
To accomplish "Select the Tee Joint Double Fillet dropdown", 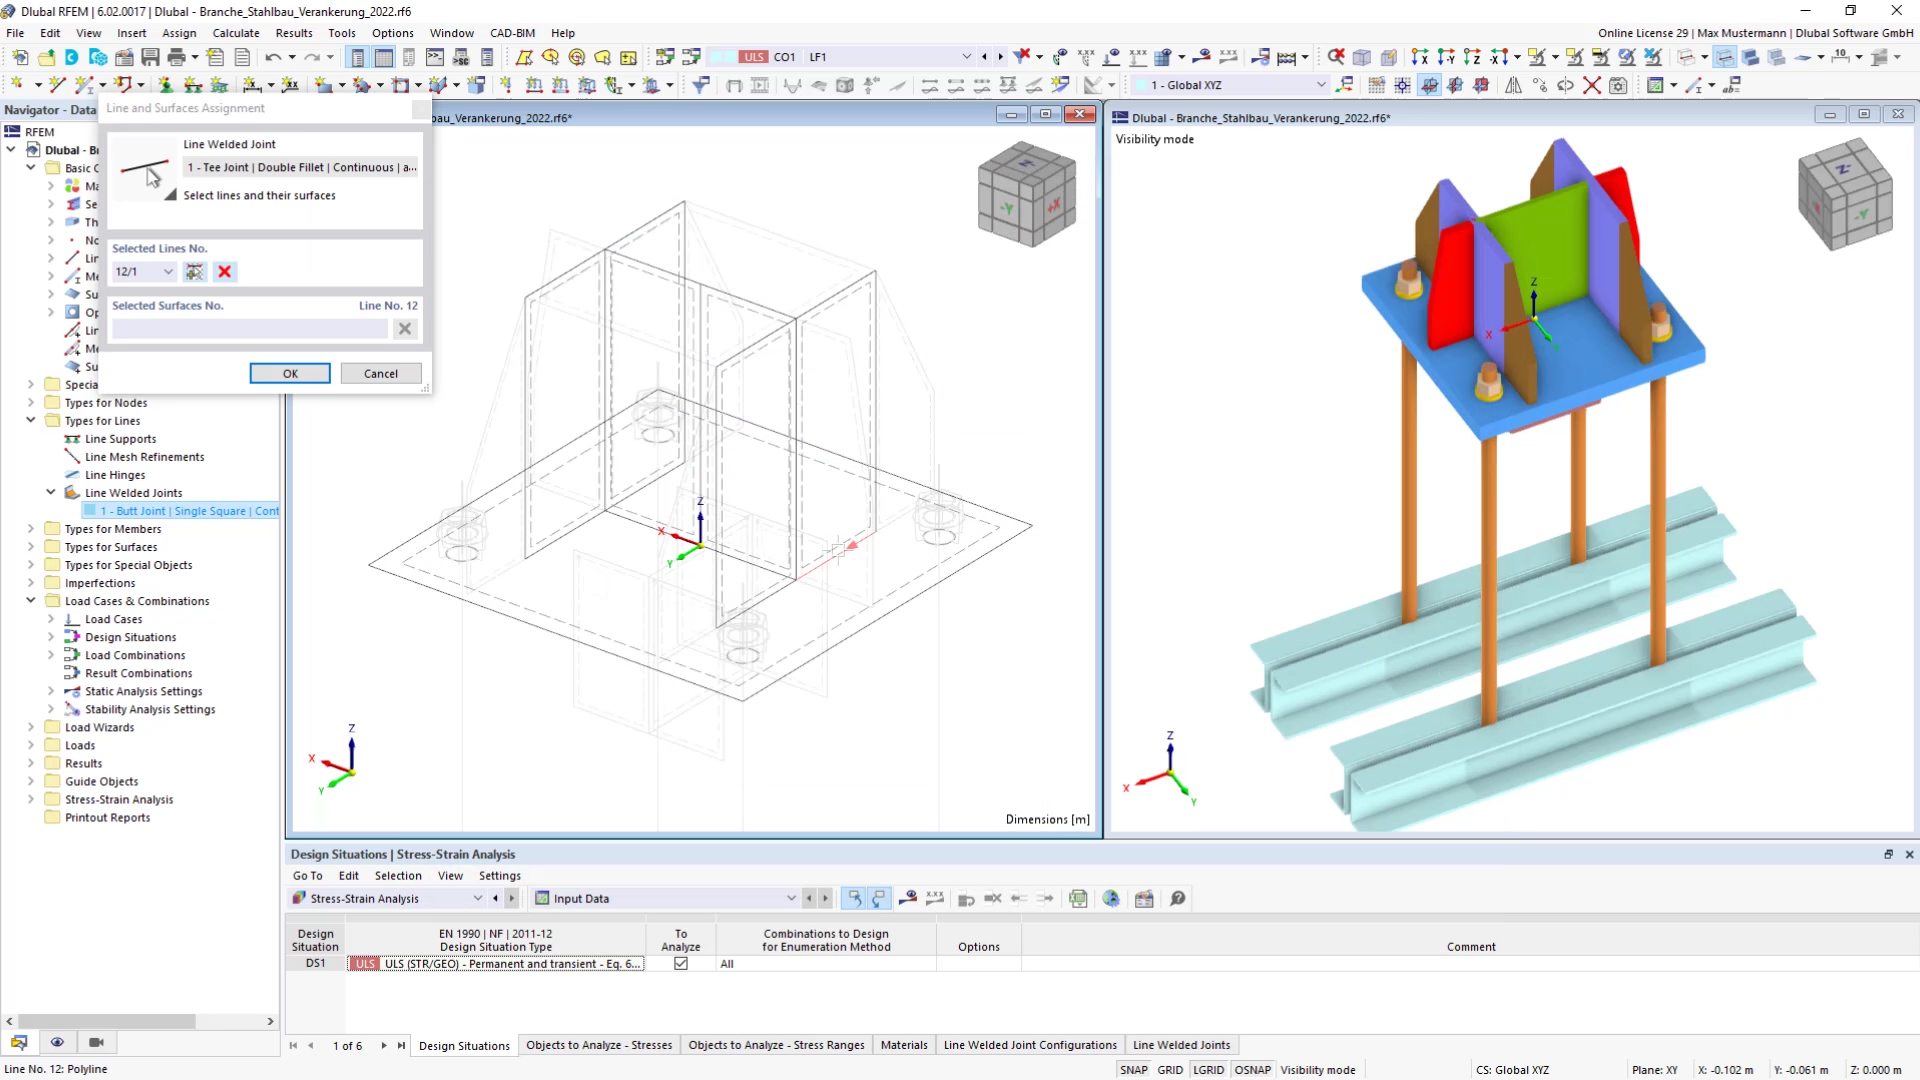I will [x=301, y=167].
